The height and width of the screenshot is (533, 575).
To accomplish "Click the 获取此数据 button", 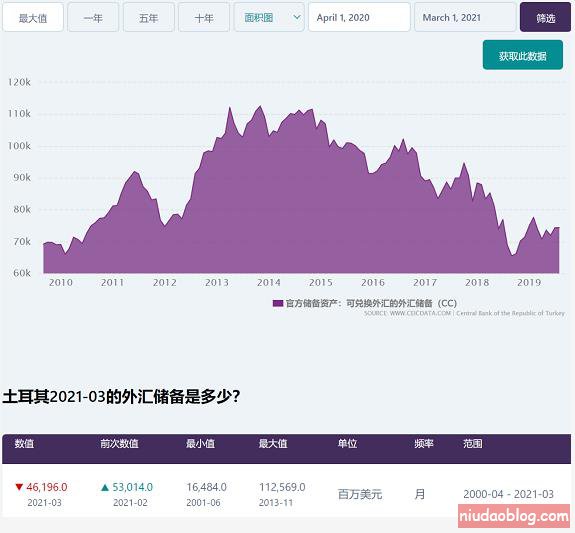I will click(523, 55).
